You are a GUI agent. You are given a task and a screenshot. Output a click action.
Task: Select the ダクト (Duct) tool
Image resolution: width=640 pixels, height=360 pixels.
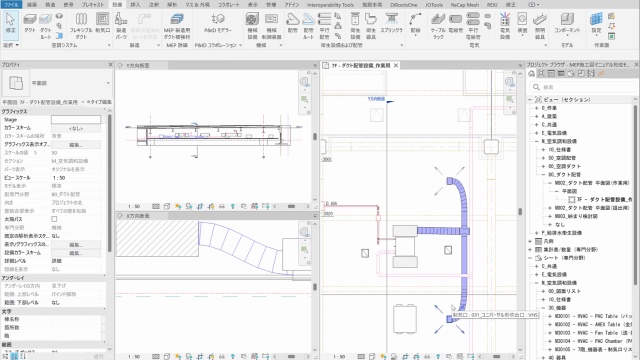point(29,23)
